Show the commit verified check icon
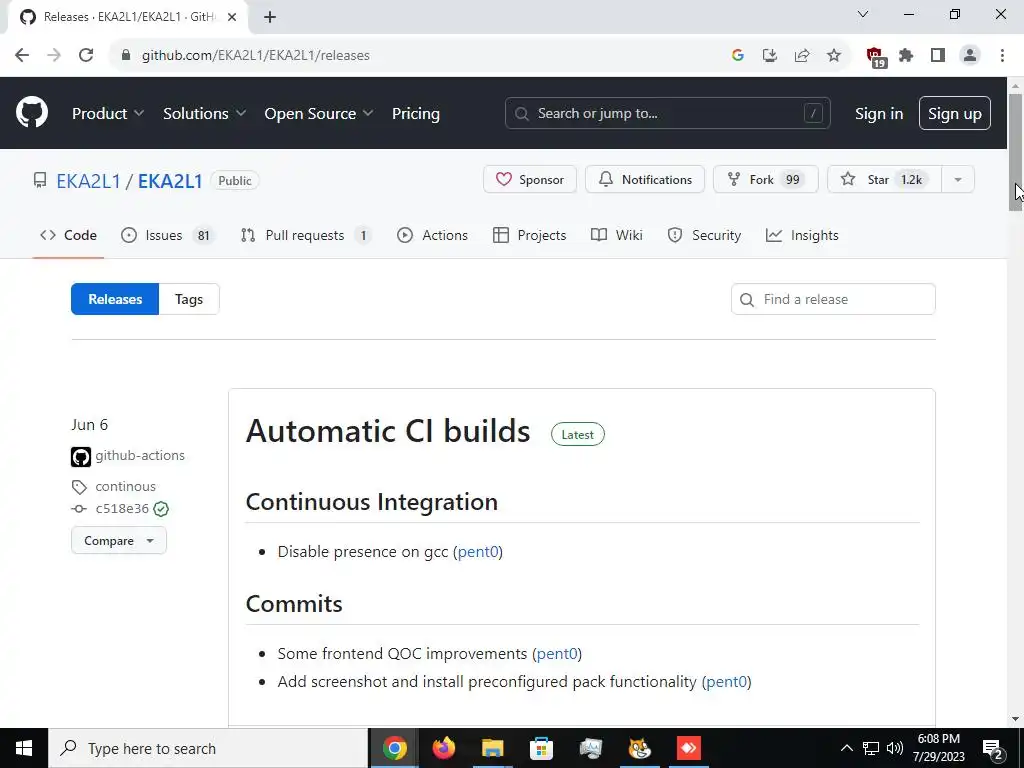This screenshot has height=768, width=1024. [161, 509]
